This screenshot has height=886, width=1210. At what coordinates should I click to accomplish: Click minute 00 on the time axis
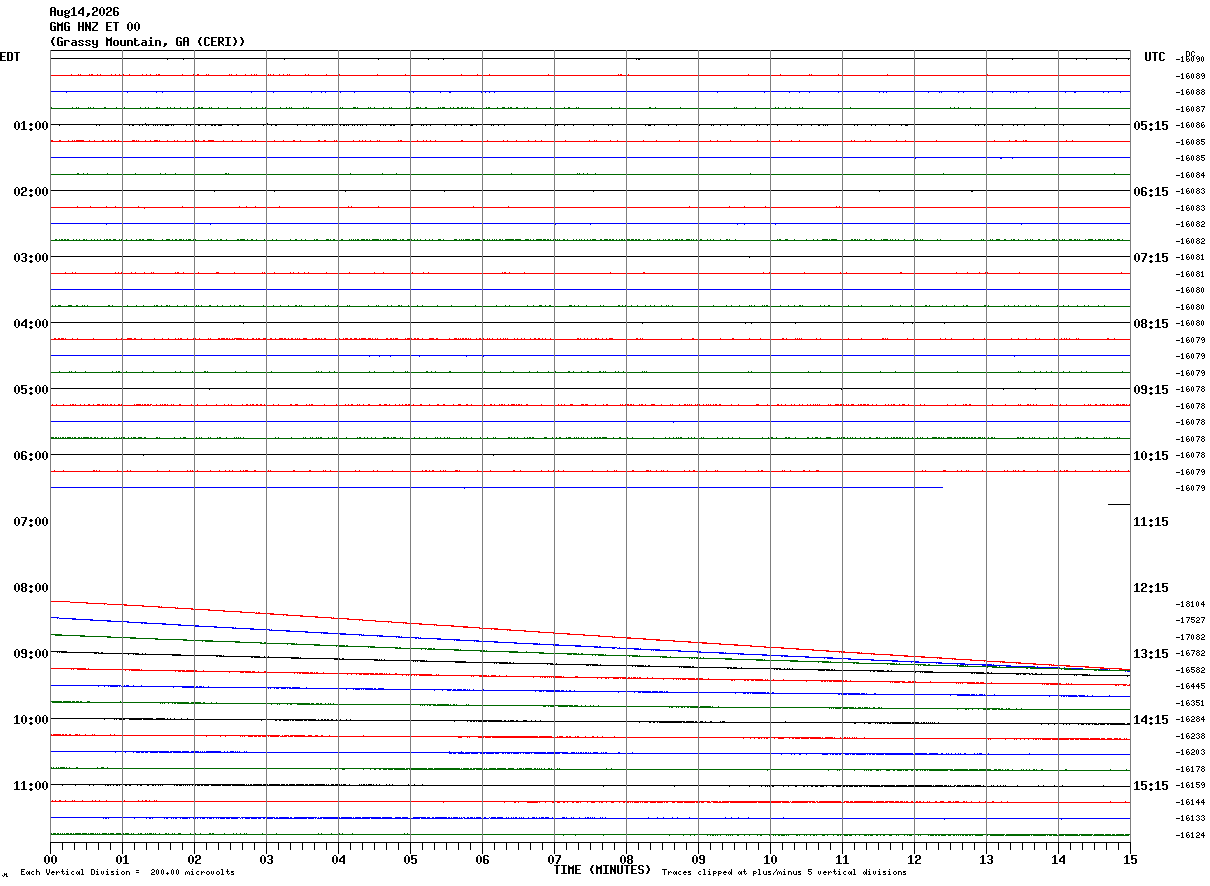(x=50, y=859)
